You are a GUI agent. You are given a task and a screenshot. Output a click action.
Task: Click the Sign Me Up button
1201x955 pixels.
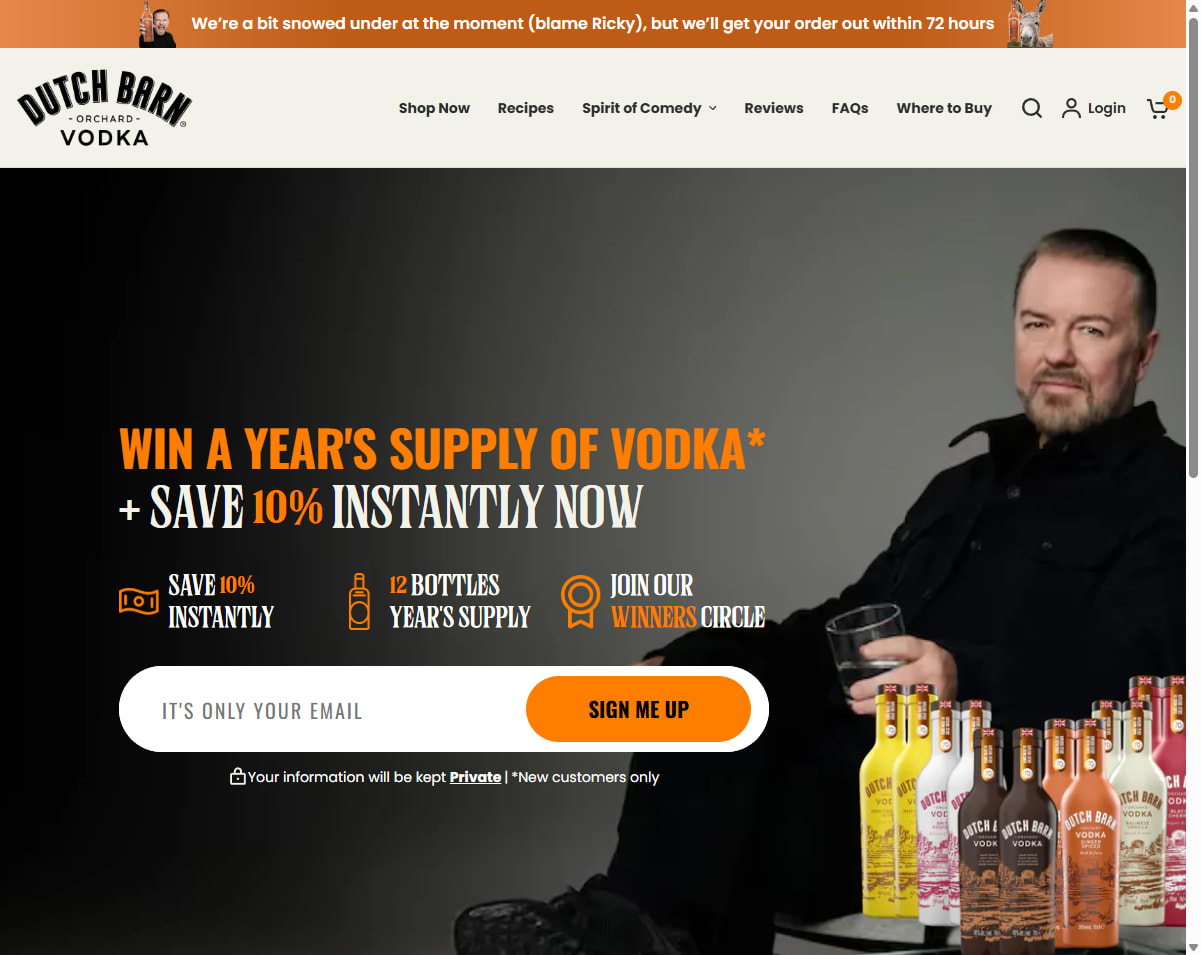[638, 709]
